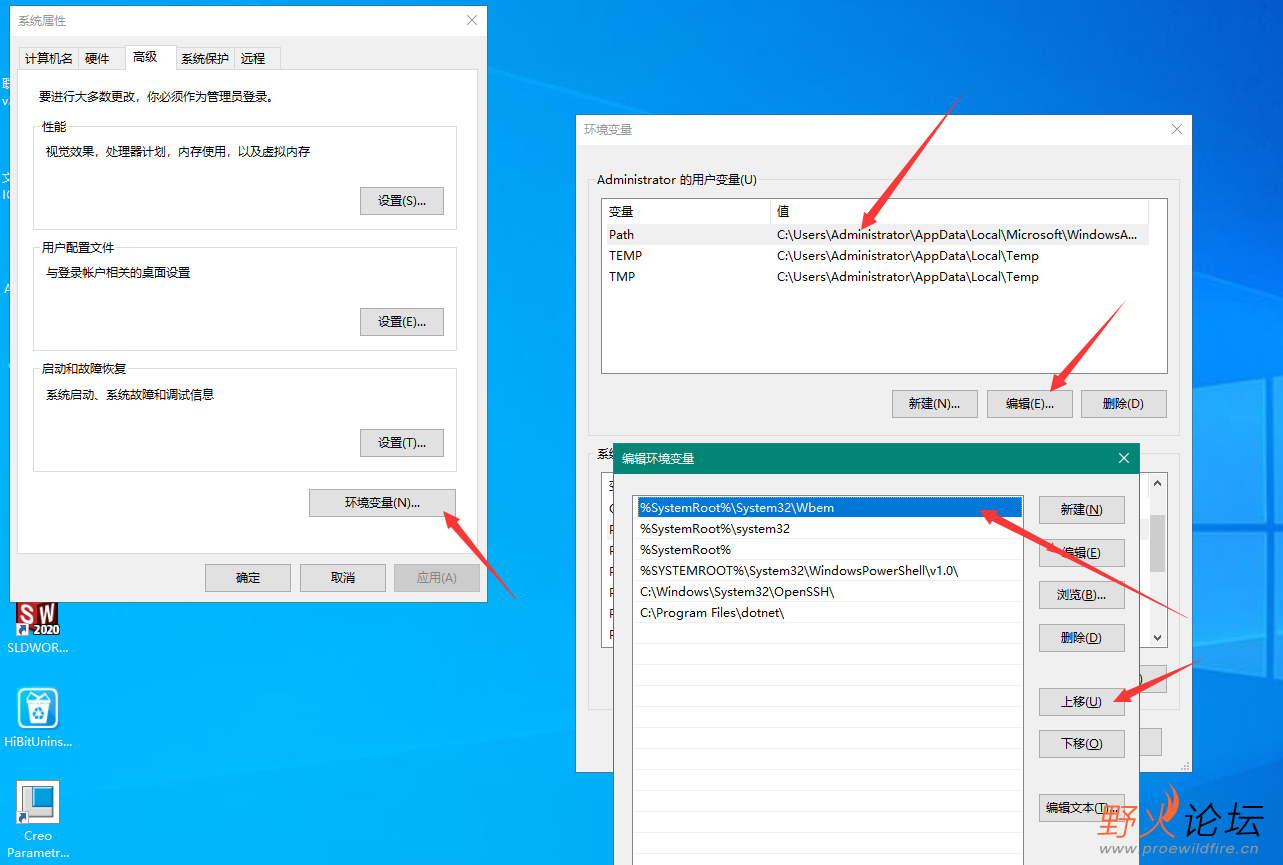1283x865 pixels.
Task: Click 新建(N) in the path editor dialog
Action: click(x=1082, y=510)
